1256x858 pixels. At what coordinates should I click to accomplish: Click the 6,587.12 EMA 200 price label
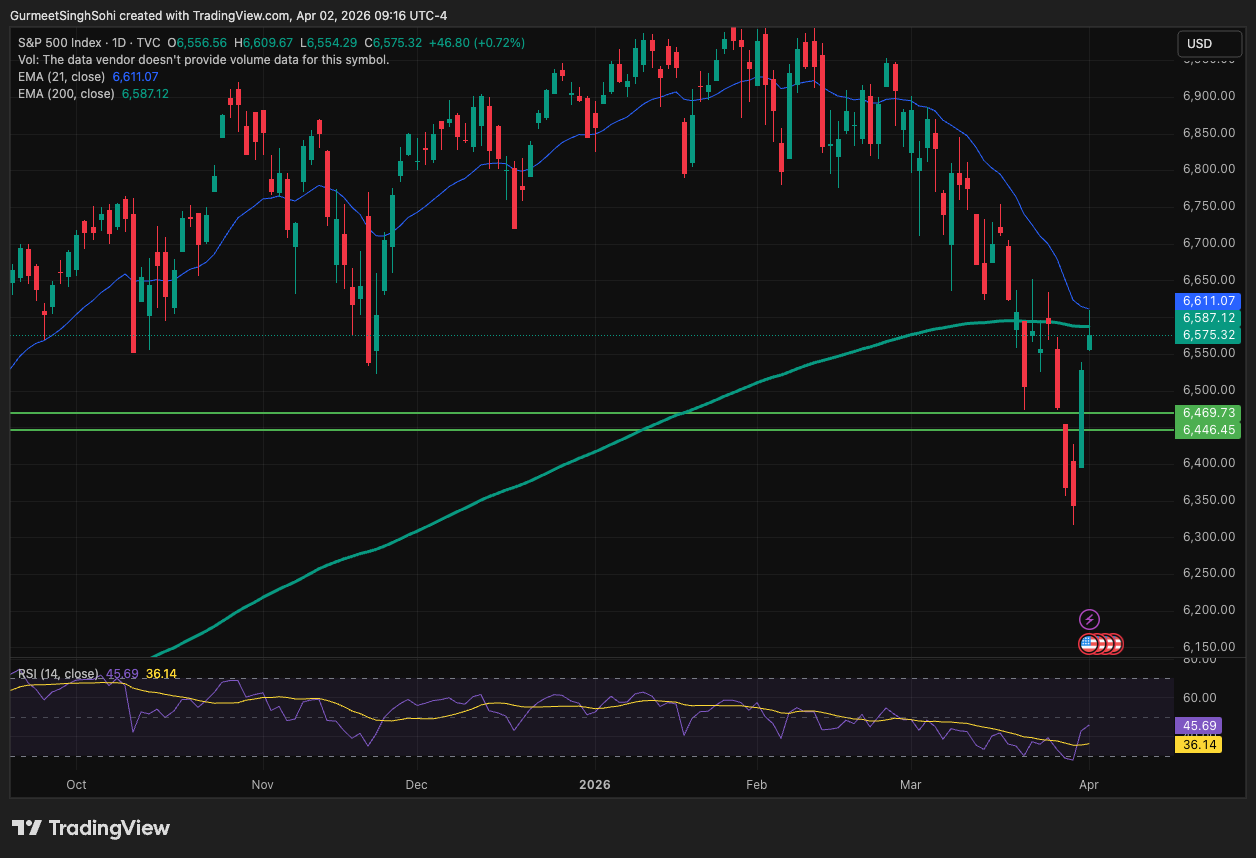pos(1210,317)
